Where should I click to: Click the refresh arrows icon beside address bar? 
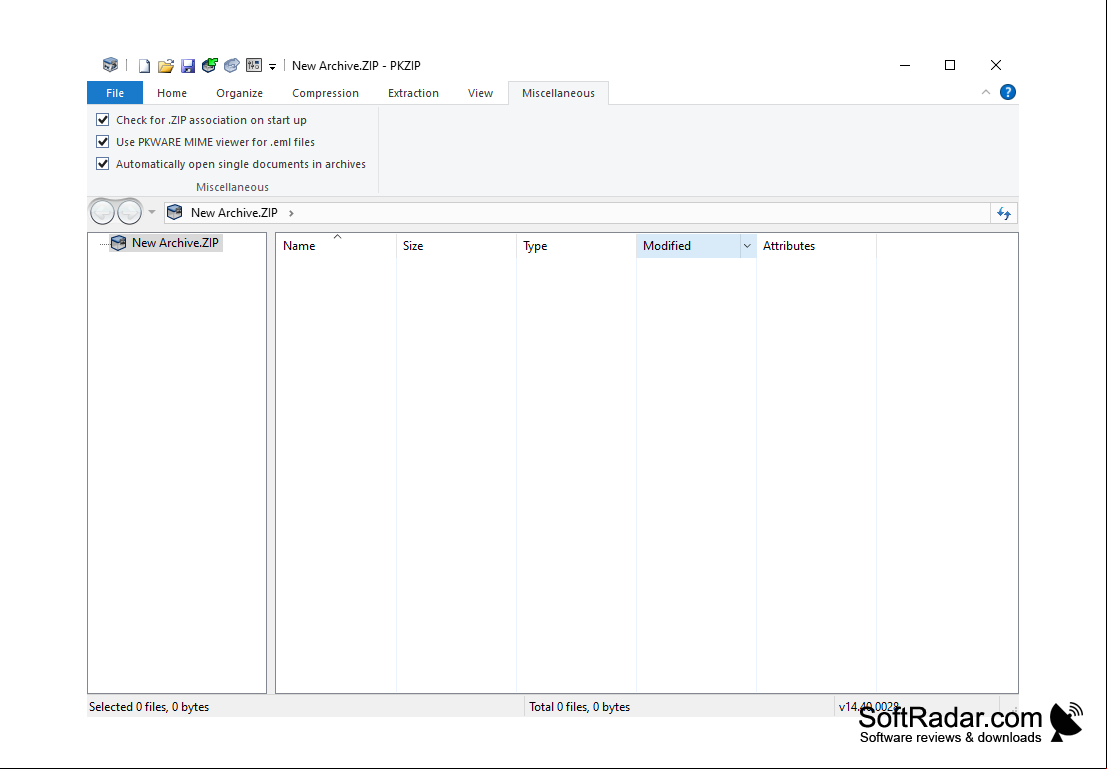(x=1004, y=213)
